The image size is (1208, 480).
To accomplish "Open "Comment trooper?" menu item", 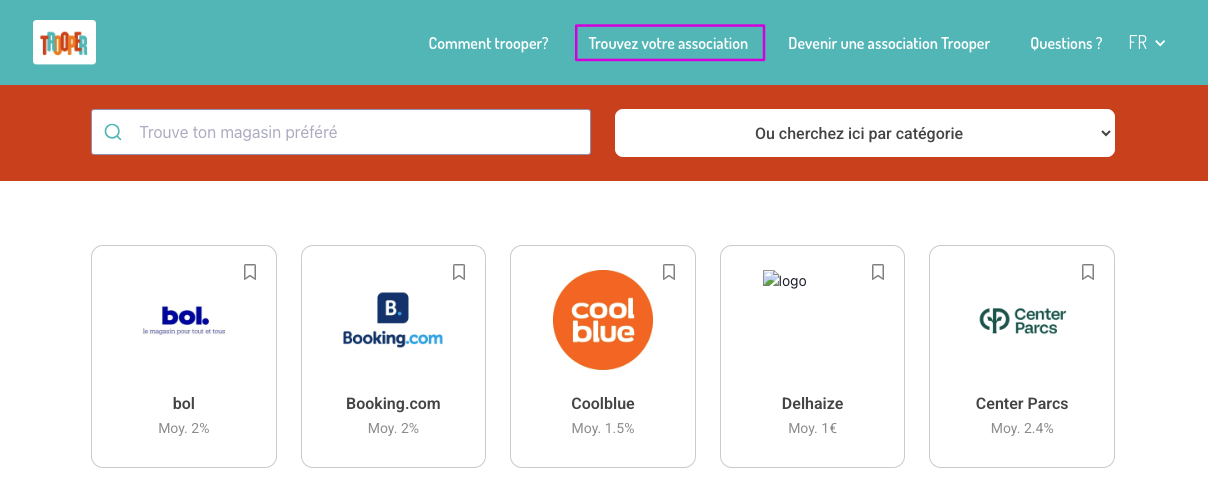I will coord(488,44).
